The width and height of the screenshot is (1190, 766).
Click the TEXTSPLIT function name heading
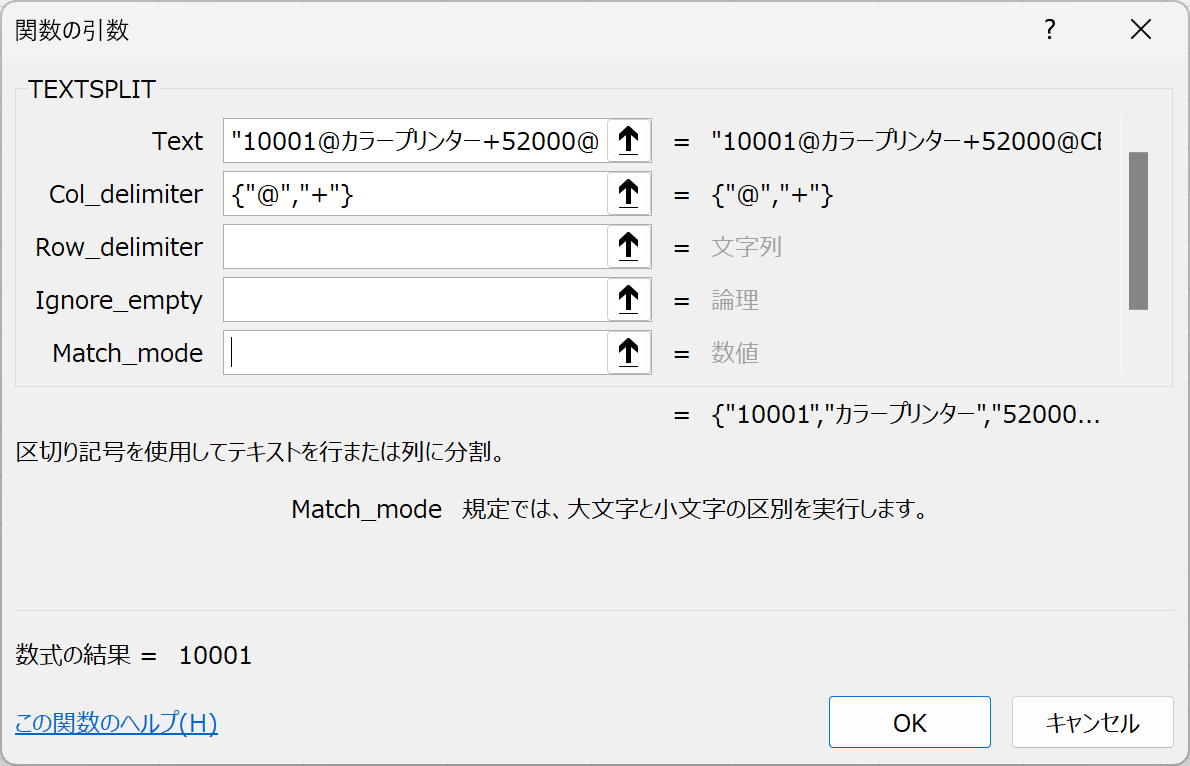[x=92, y=90]
